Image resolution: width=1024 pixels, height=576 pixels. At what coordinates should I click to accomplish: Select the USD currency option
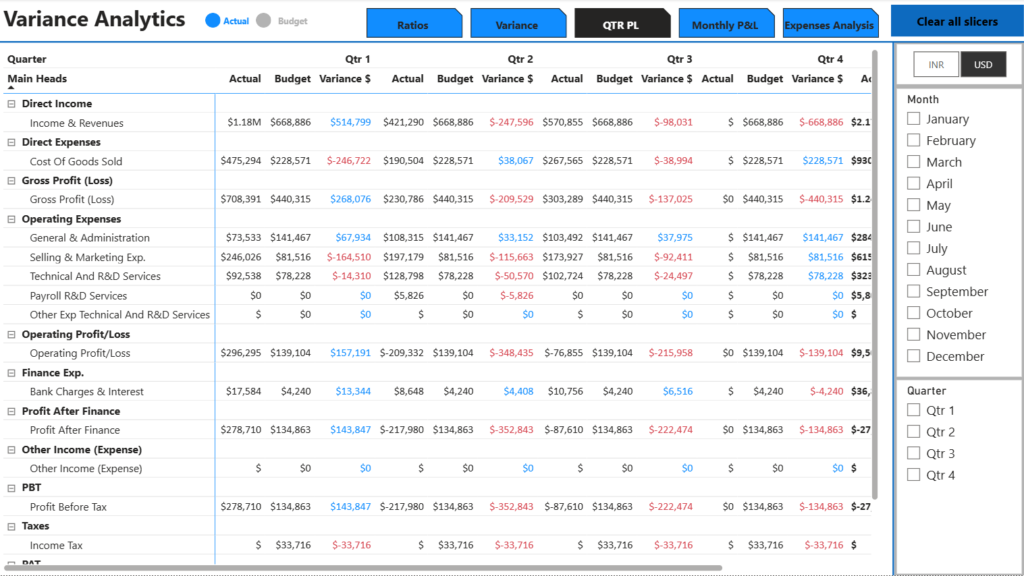(983, 65)
